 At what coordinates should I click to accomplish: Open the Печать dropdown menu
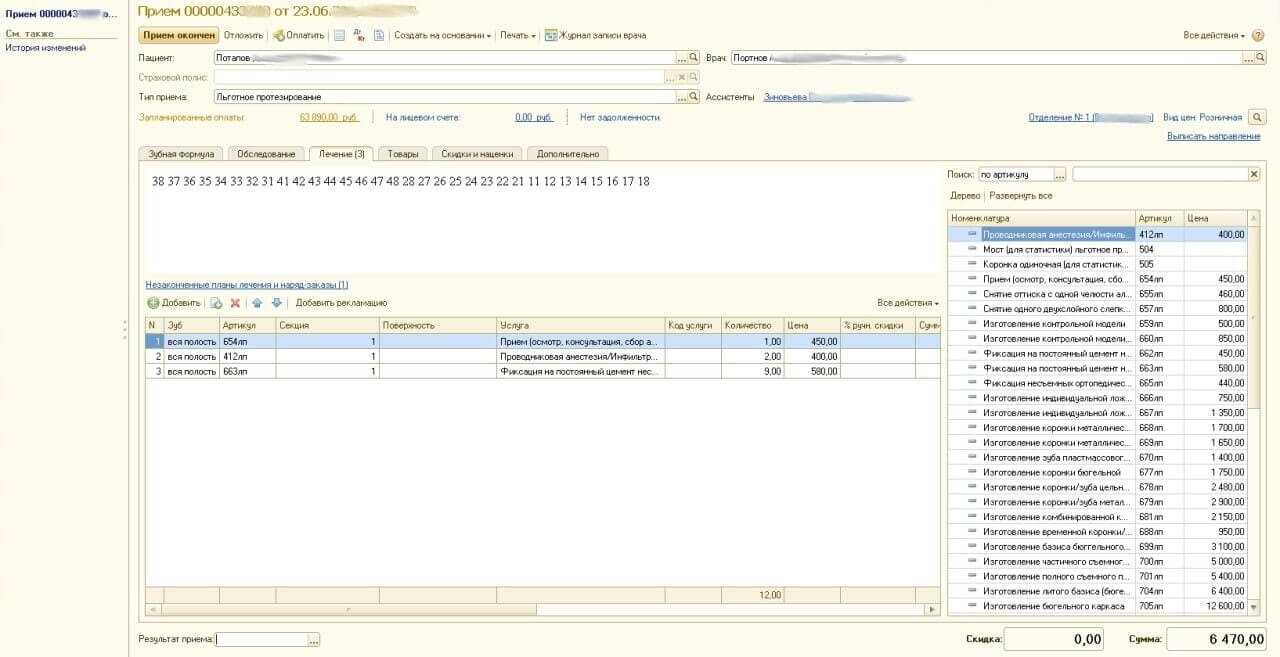click(x=517, y=35)
